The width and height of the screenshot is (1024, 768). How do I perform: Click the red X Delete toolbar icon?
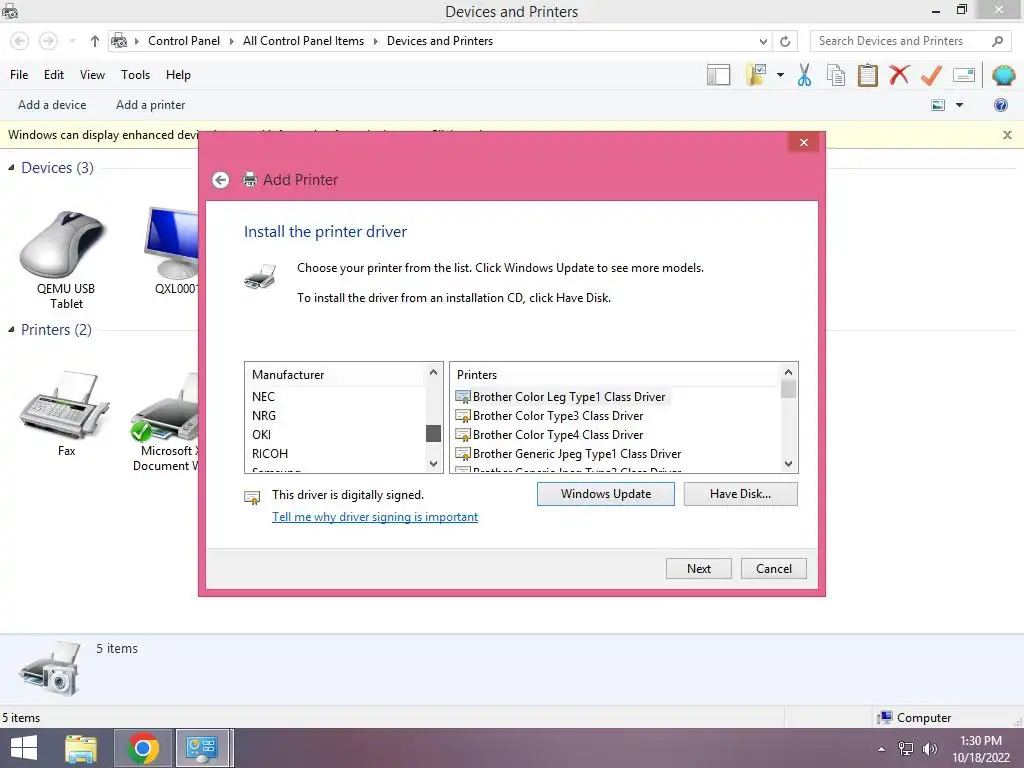[x=899, y=75]
